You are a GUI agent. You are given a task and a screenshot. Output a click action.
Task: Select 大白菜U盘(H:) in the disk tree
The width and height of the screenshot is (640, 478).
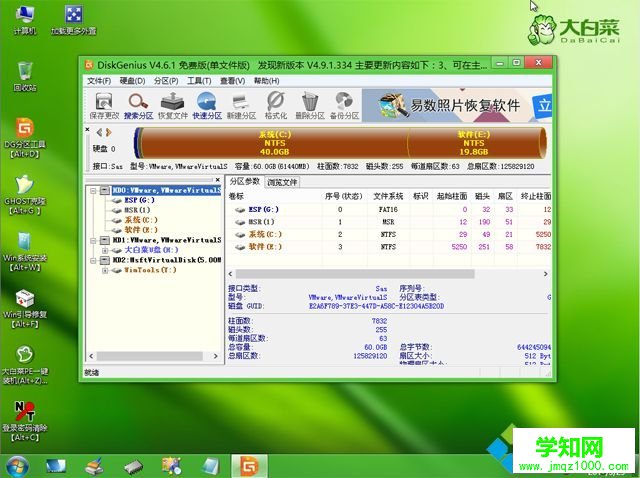coord(151,250)
